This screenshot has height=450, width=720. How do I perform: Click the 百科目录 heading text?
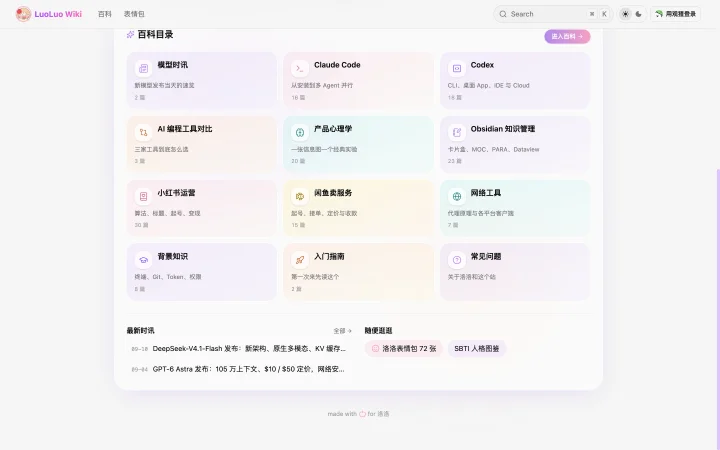[155, 34]
